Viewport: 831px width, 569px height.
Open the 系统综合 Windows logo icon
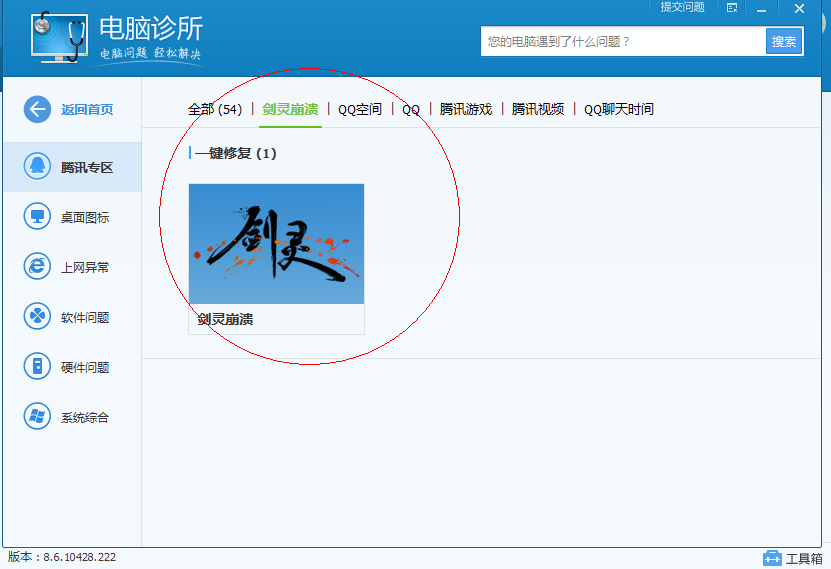[x=37, y=416]
